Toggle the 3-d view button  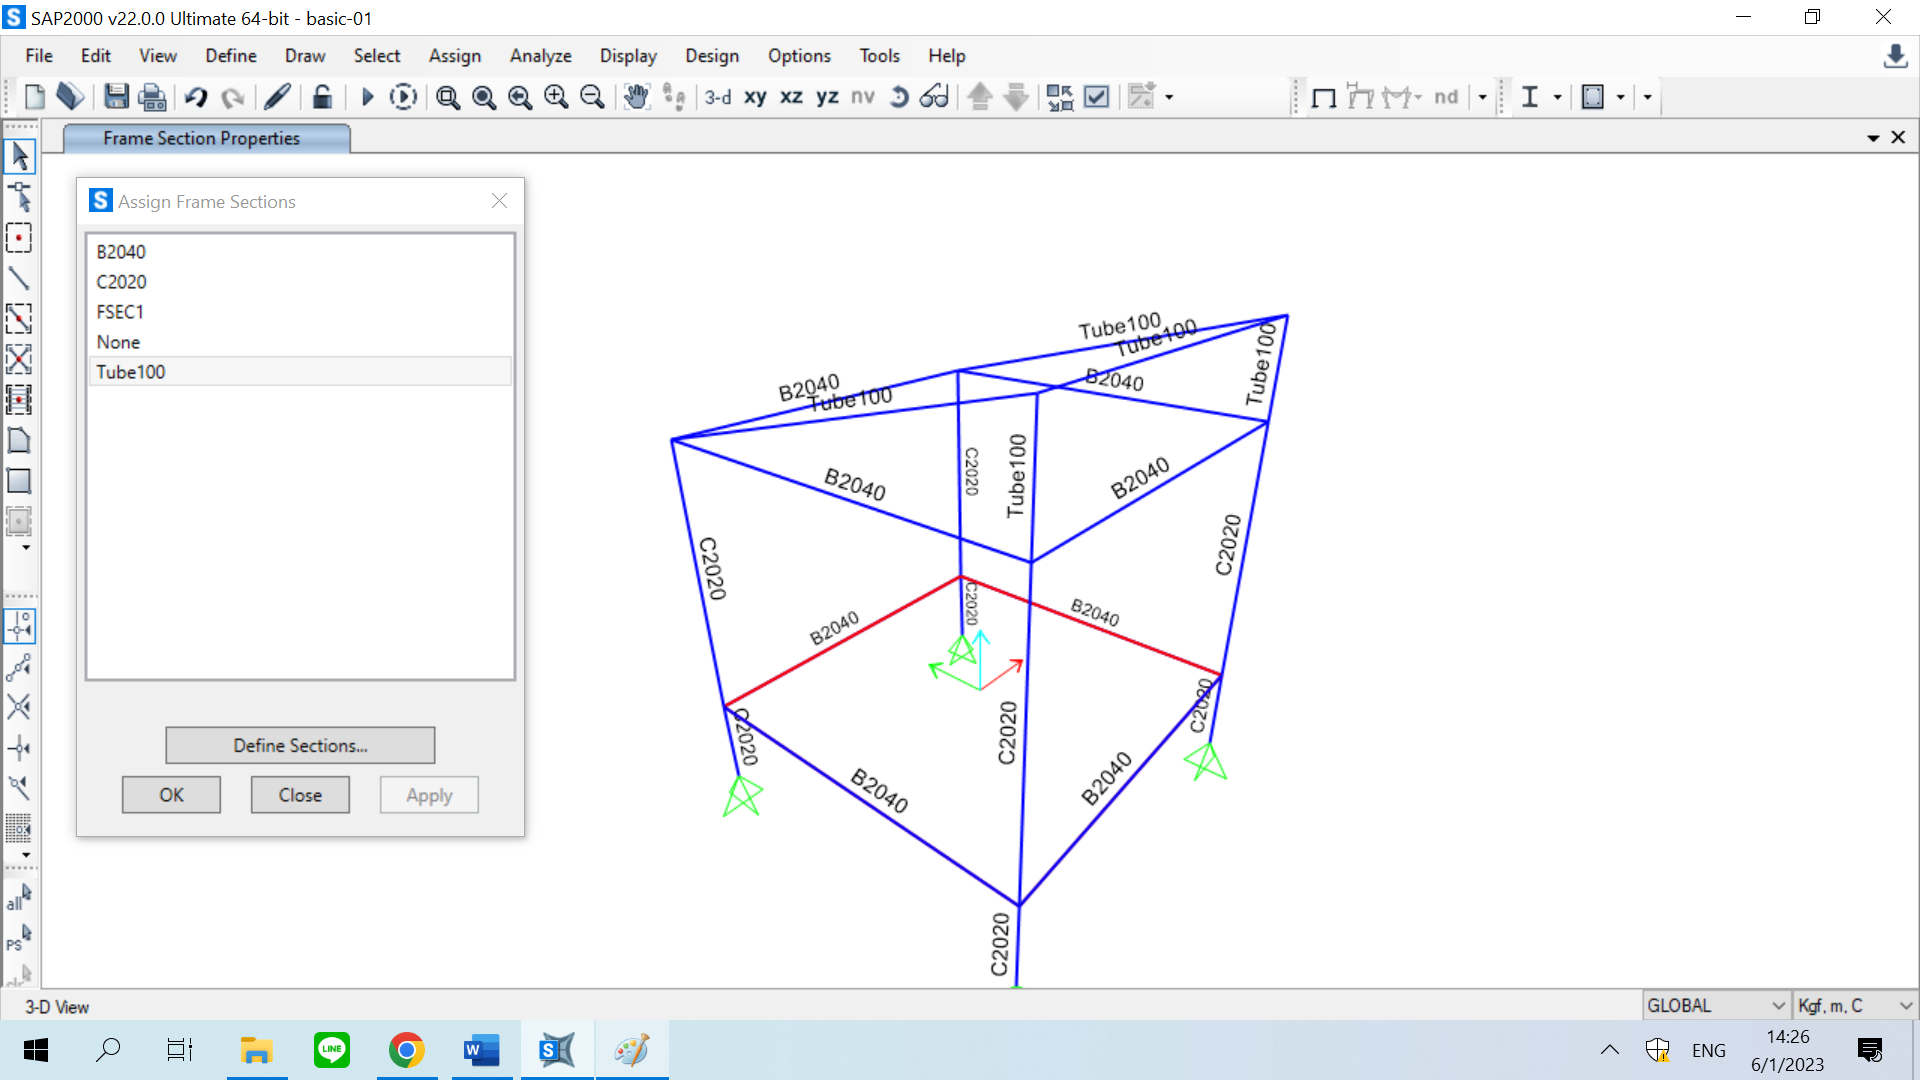point(718,97)
